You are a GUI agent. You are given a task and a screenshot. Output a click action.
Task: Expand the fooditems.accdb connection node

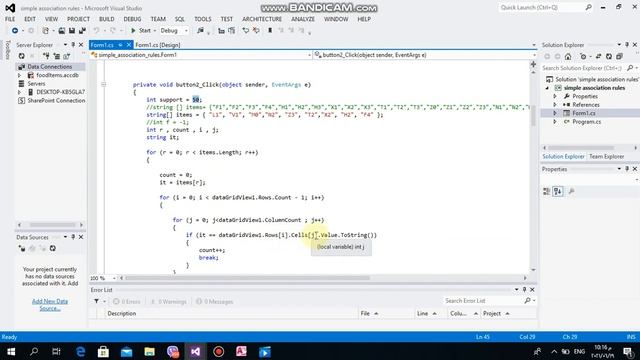19,76
